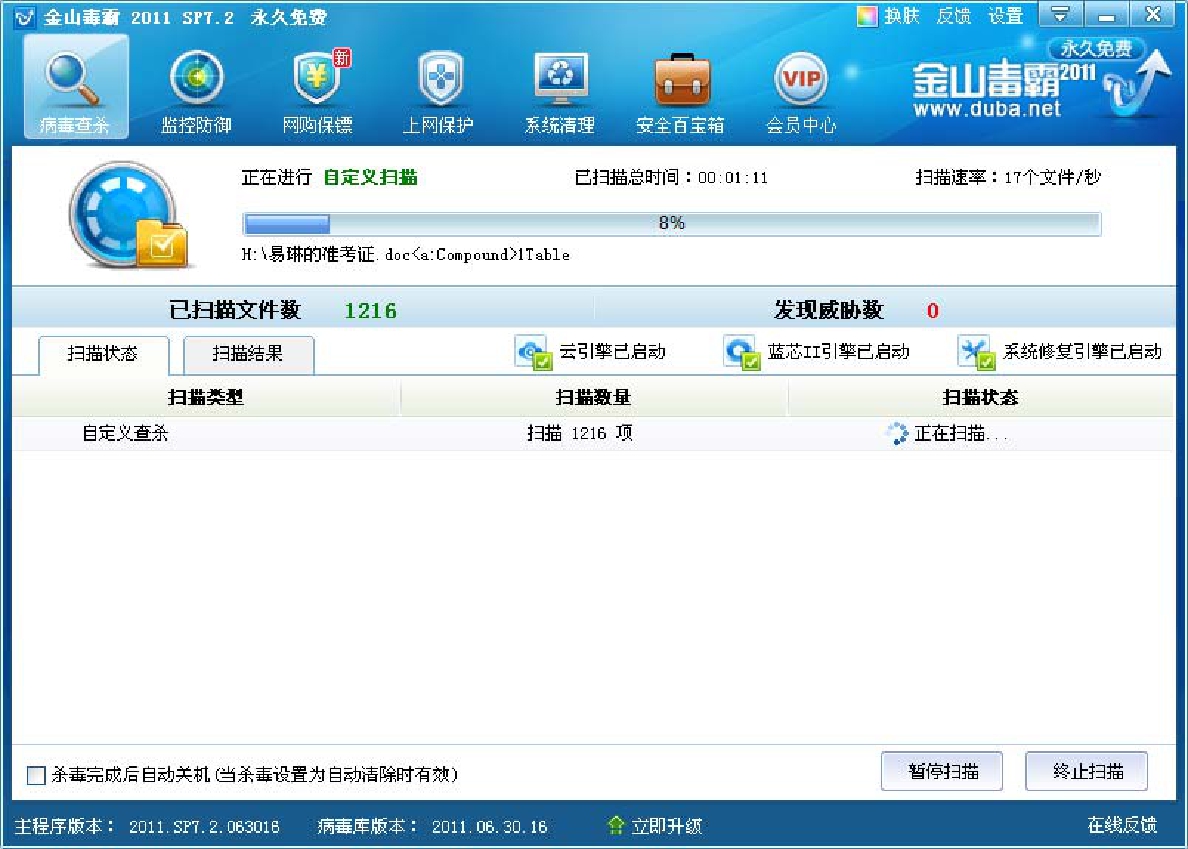Click the 扫描数量 column header
1188x849 pixels.
[593, 397]
